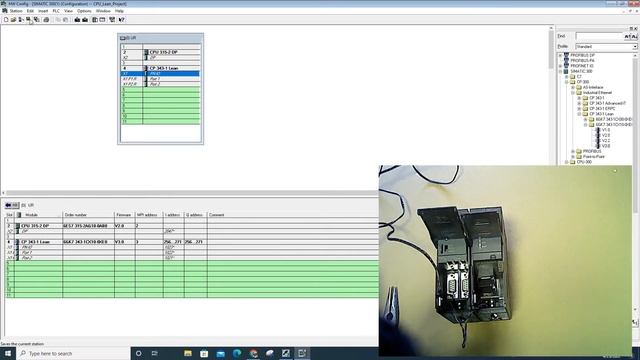Image resolution: width=640 pixels, height=360 pixels.
Task: Click the Open online station icon
Action: point(21,20)
